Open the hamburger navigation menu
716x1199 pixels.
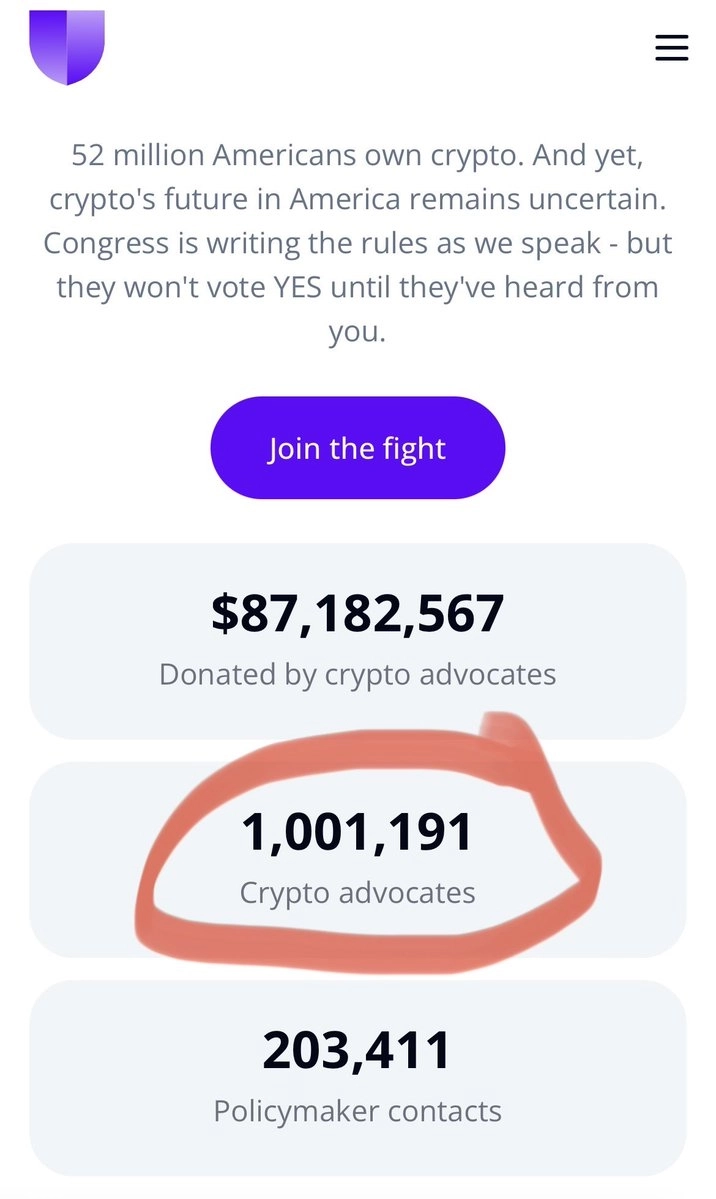pos(672,47)
